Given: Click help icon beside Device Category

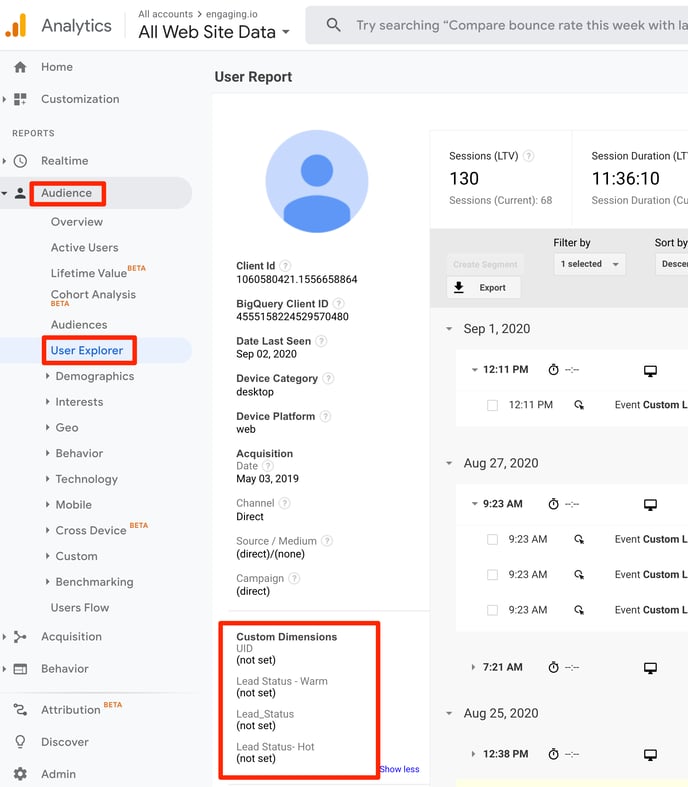Looking at the screenshot, I should pyautogui.click(x=328, y=378).
